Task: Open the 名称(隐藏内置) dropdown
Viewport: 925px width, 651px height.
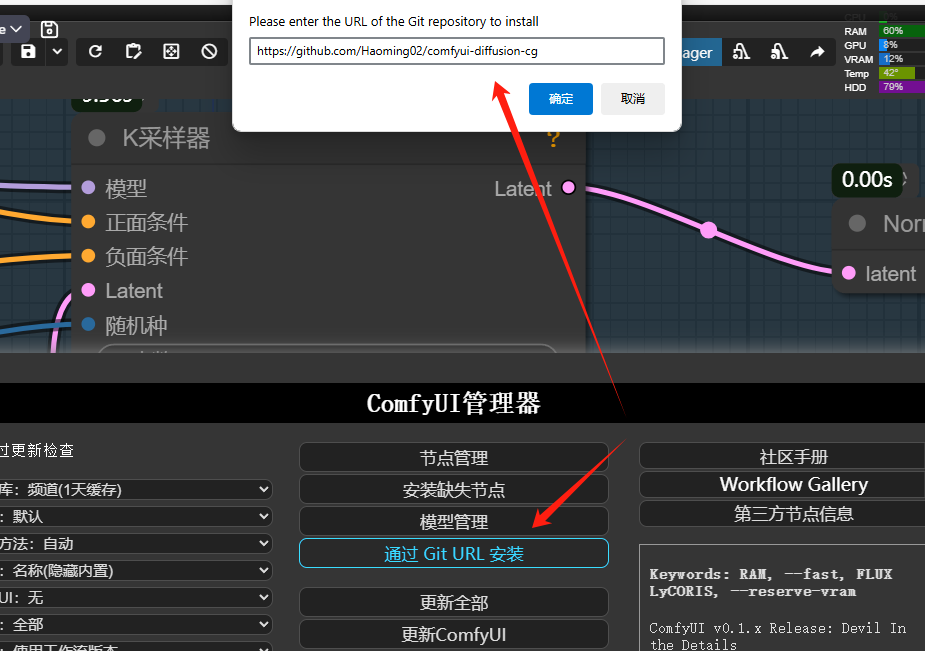Action: click(x=136, y=571)
